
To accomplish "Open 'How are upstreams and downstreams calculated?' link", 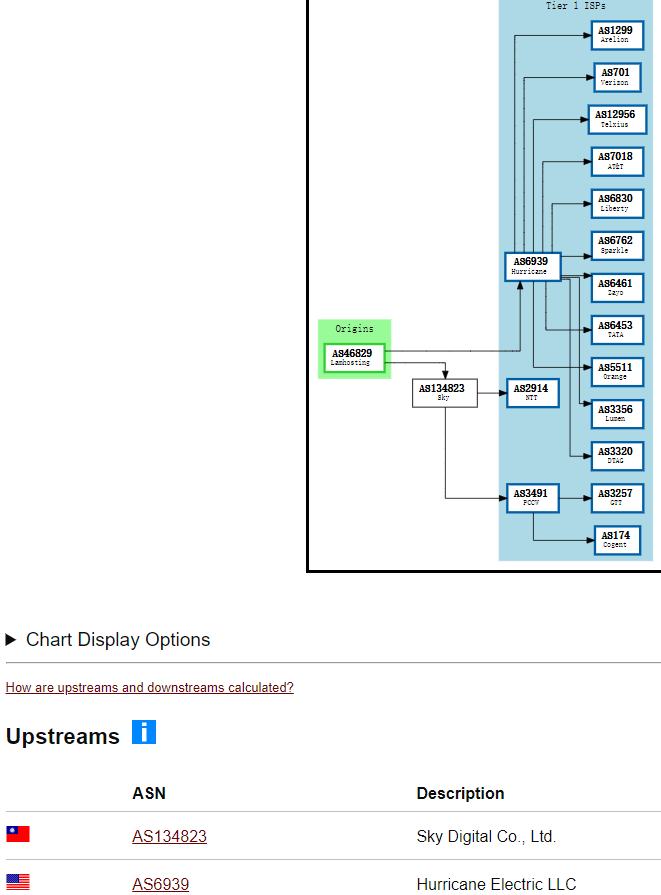I will (x=150, y=687).
